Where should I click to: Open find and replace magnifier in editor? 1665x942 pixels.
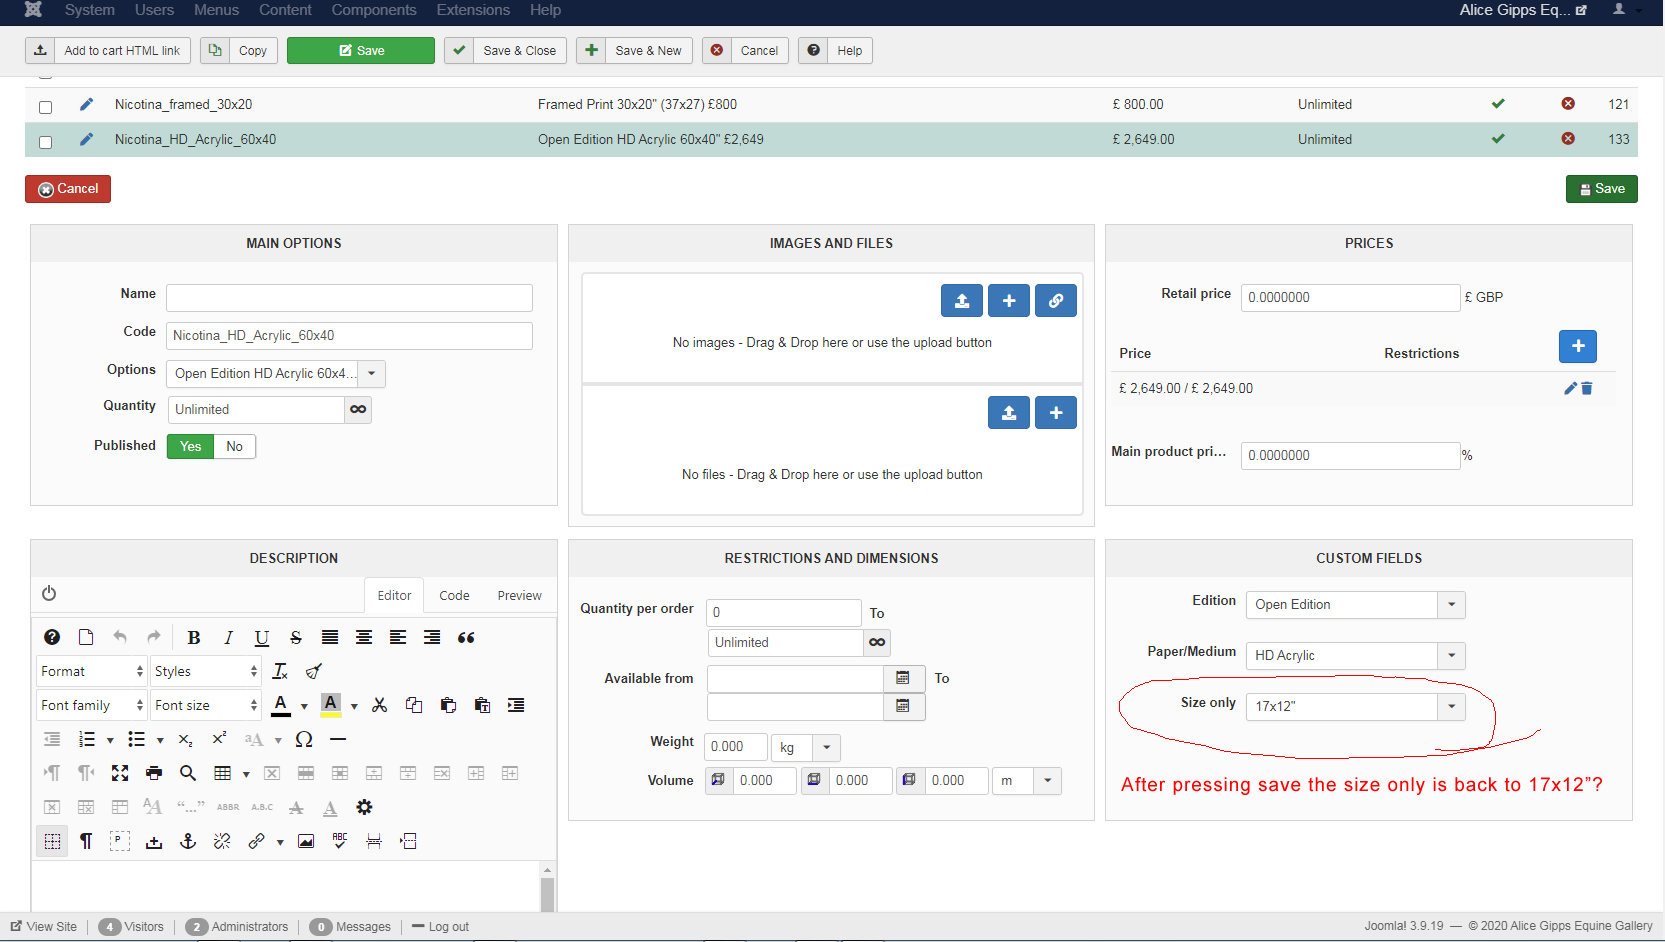click(x=188, y=773)
